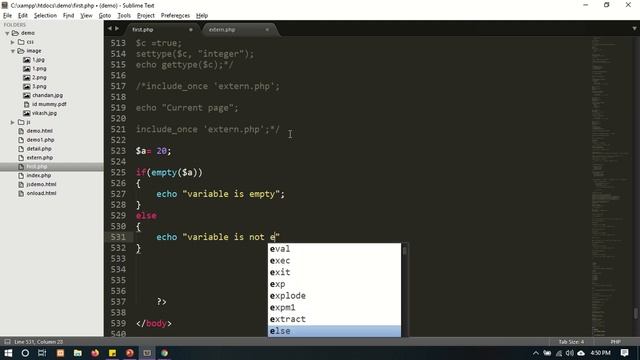Image resolution: width=640 pixels, height=360 pixels.
Task: Switch to the extern.php tab
Action: [239, 29]
